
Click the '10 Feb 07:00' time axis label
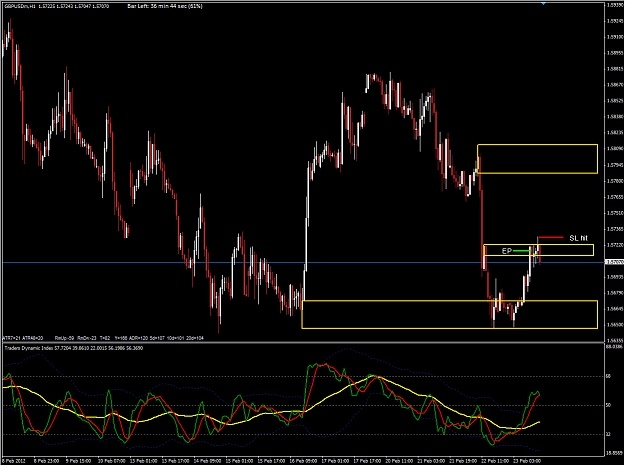(x=112, y=461)
